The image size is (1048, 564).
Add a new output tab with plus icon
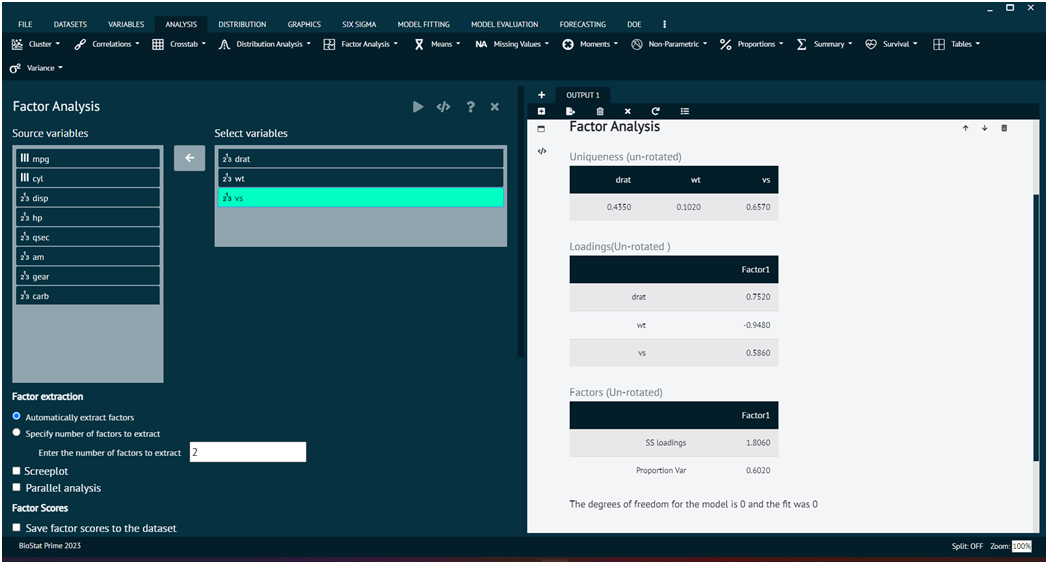pos(541,95)
